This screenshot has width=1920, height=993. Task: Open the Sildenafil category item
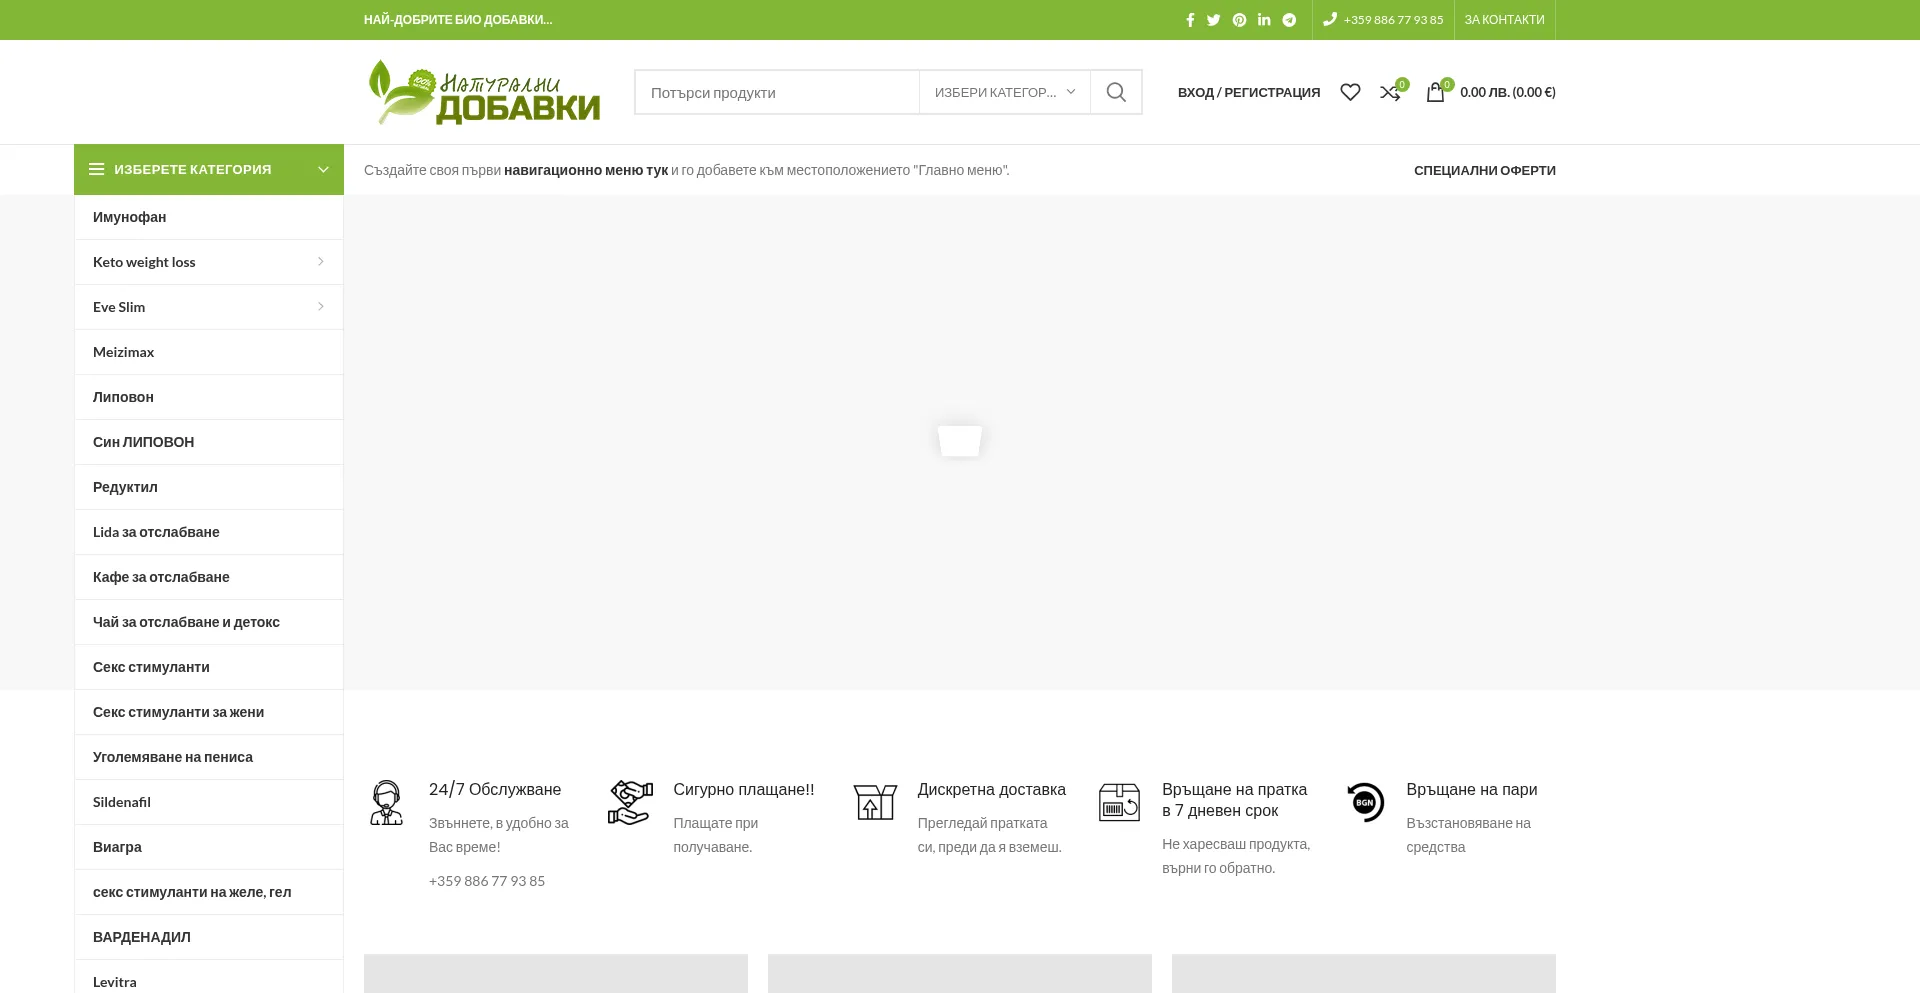(122, 802)
